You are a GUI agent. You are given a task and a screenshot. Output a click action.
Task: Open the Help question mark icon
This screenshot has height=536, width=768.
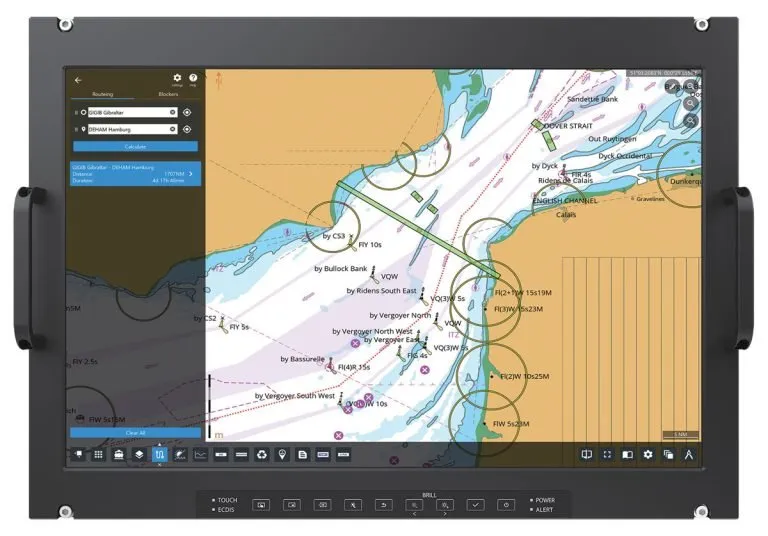tap(193, 77)
